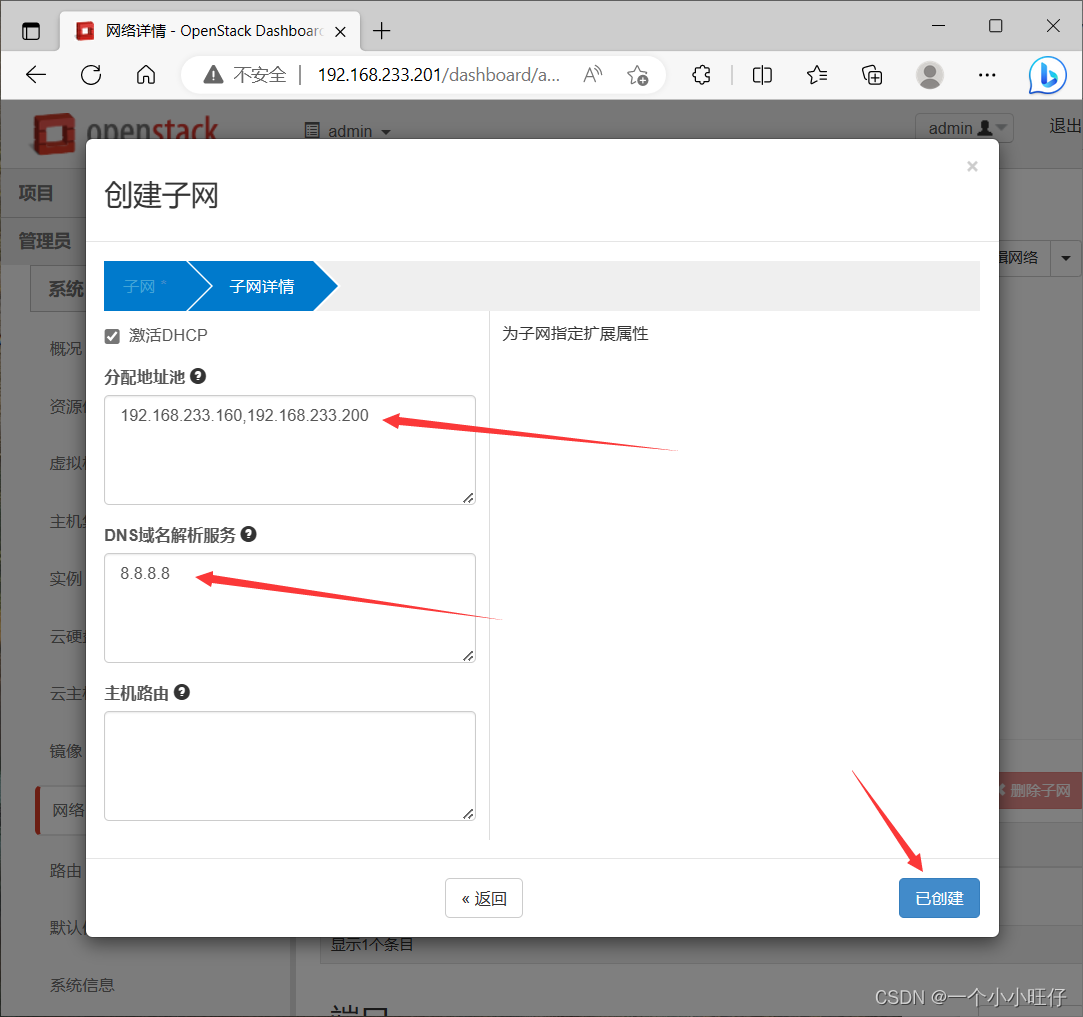Image resolution: width=1083 pixels, height=1017 pixels.
Task: Toggle the 激活DHCP checkbox
Action: coord(112,336)
